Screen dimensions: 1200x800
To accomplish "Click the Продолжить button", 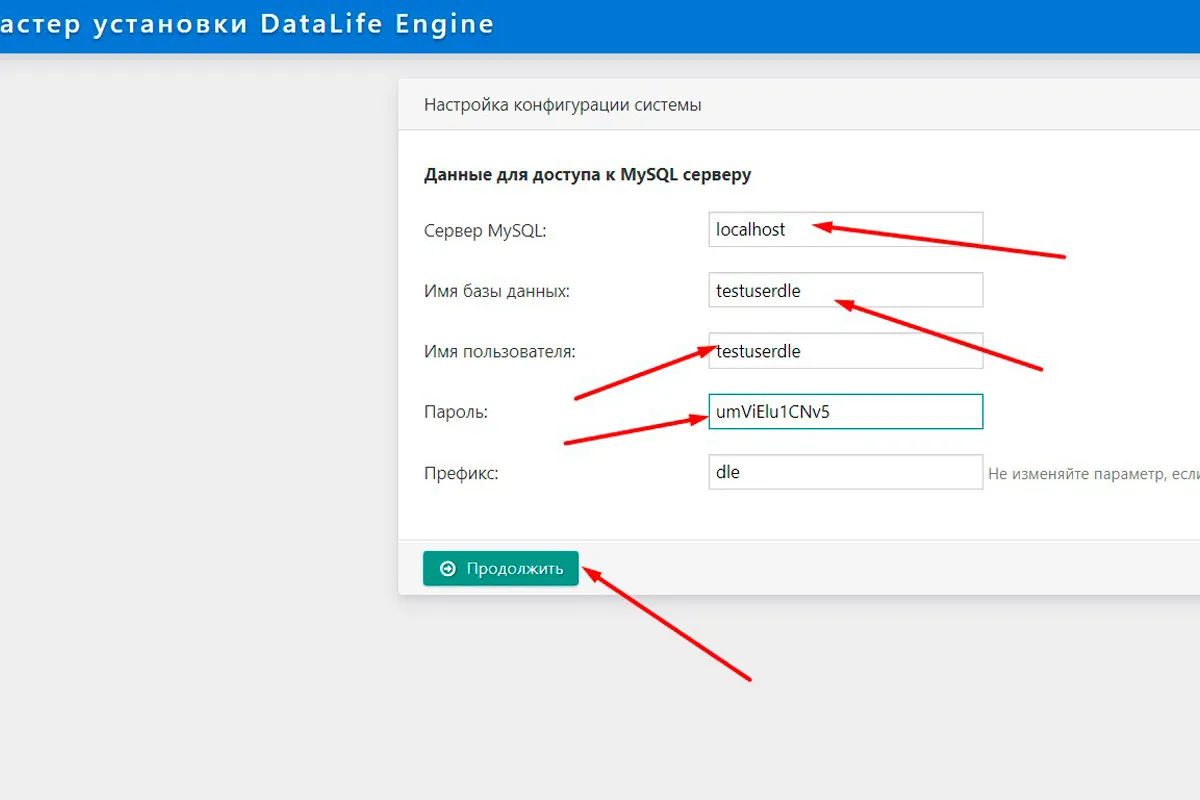I will click(501, 569).
